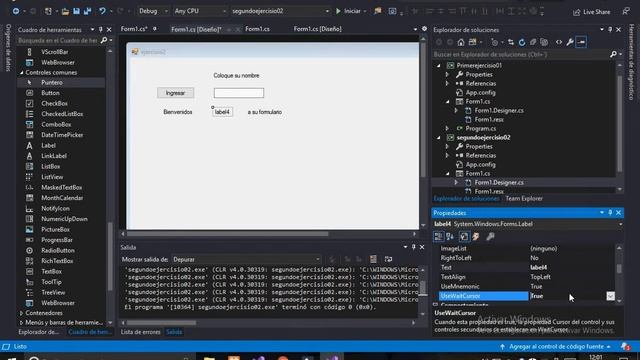
Task: Click Refresh icon in Explorador de soluciones
Action: (x=522, y=42)
